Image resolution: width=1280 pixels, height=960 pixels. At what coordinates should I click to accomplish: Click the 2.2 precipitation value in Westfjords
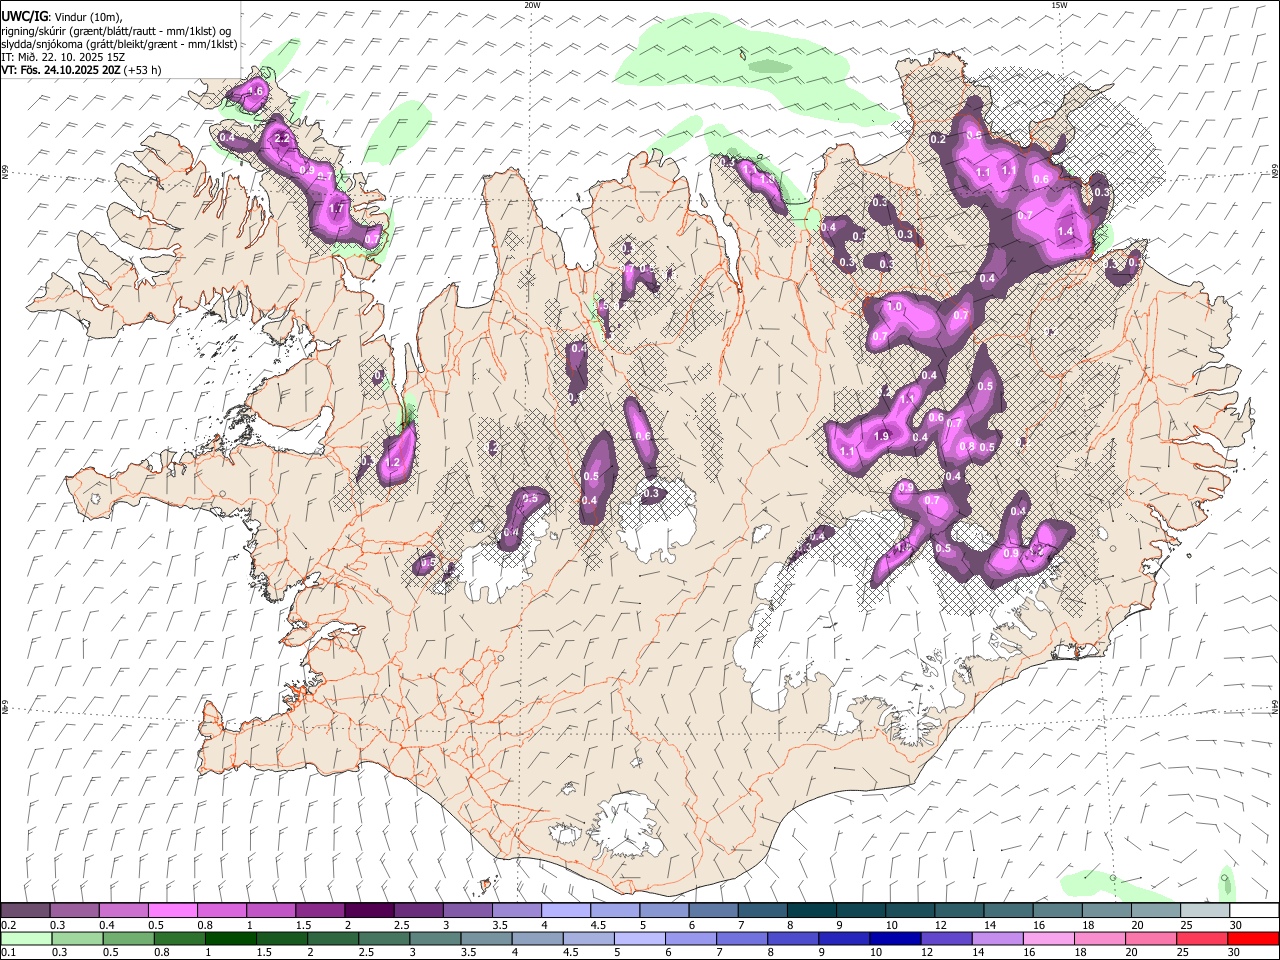pyautogui.click(x=281, y=138)
